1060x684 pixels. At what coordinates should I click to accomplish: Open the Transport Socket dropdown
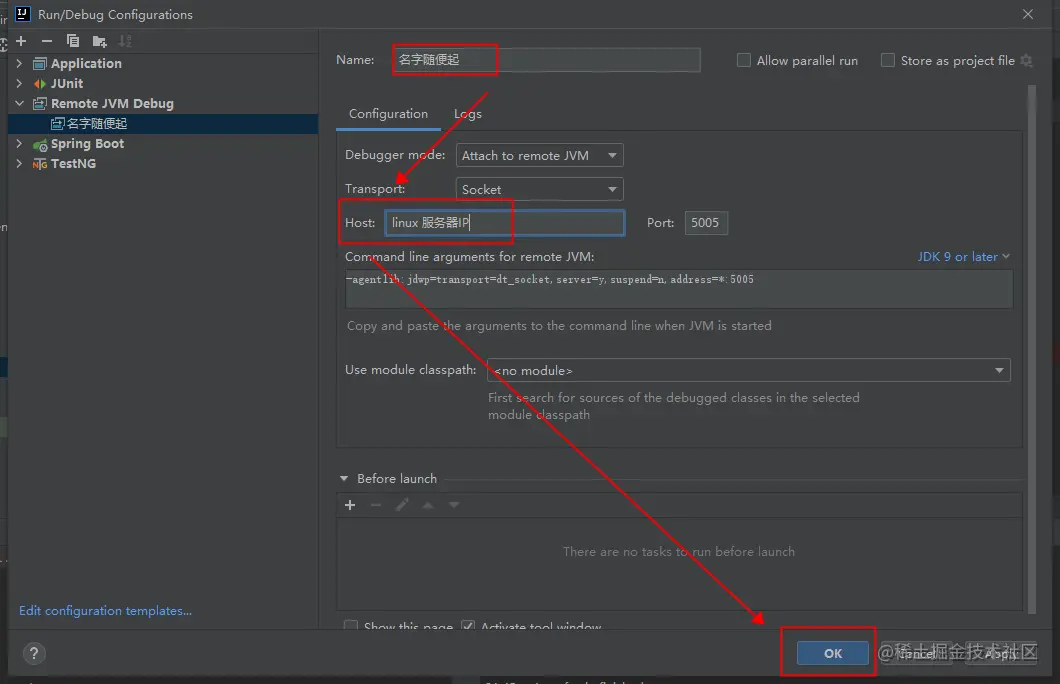pos(539,189)
